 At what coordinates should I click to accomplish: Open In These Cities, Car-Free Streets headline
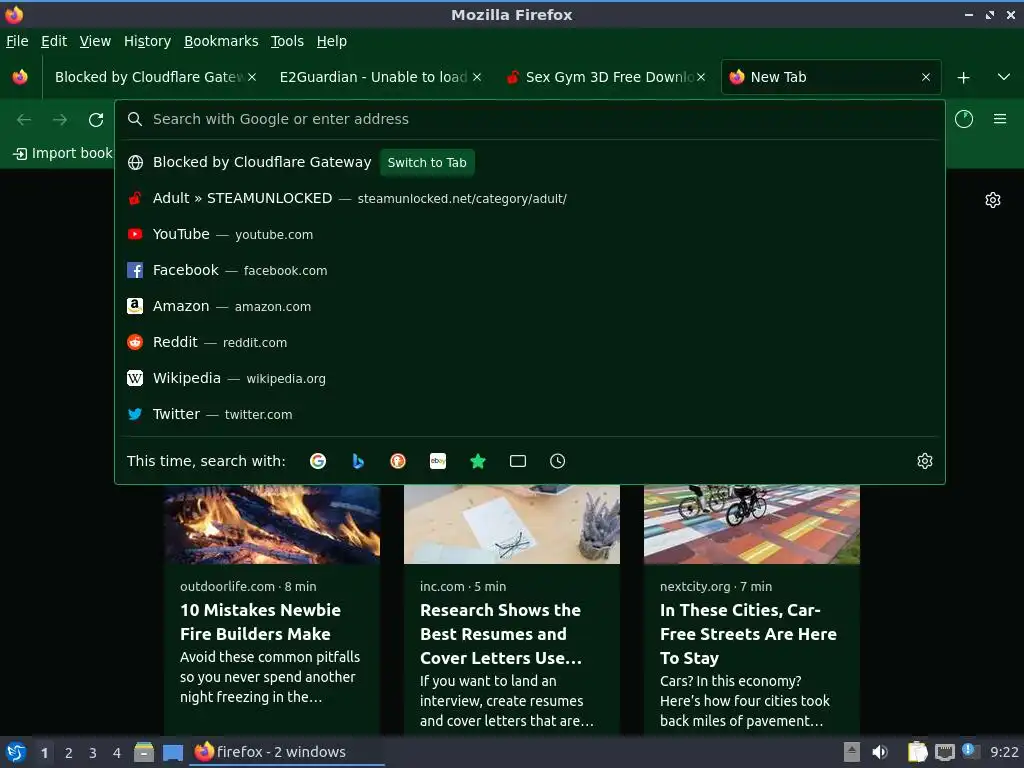(x=748, y=633)
